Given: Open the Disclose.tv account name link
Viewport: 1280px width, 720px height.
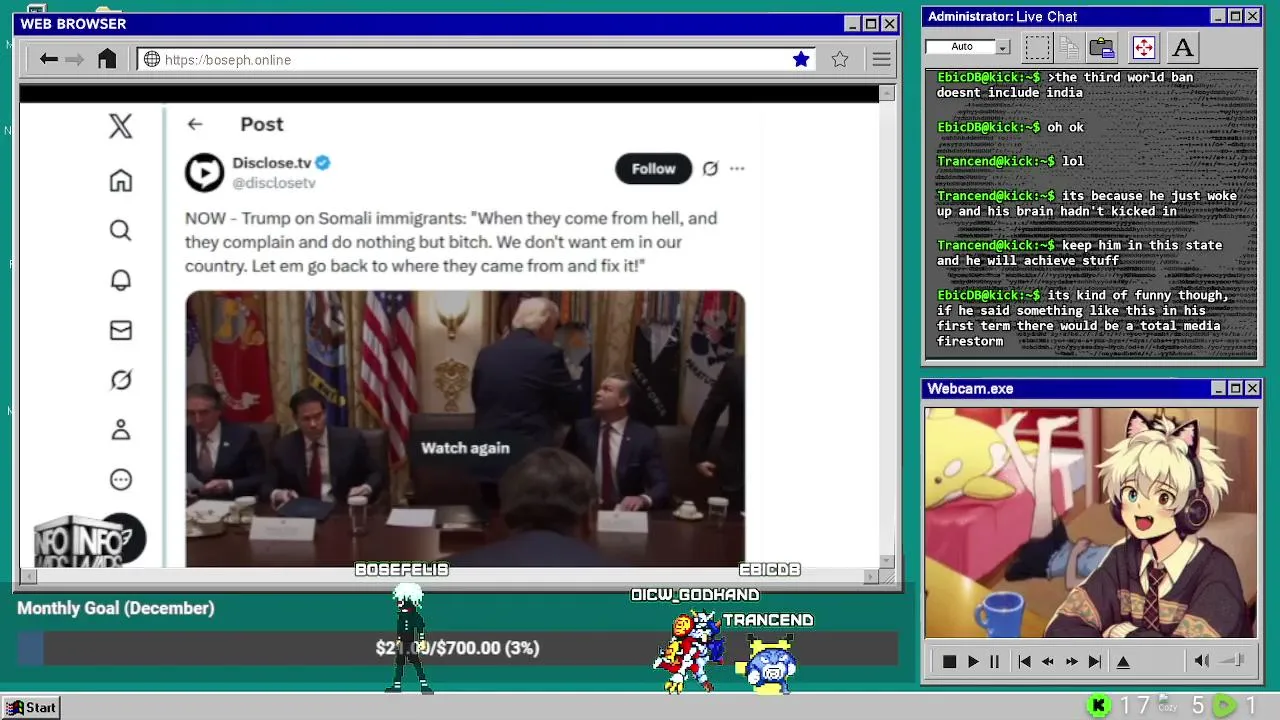Looking at the screenshot, I should click(272, 162).
